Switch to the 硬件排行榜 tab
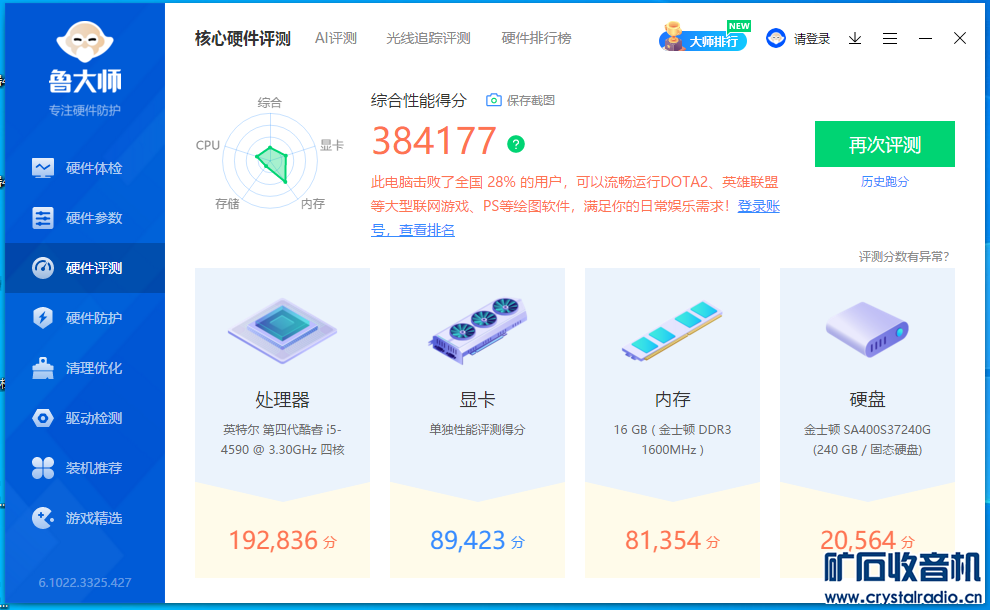990x610 pixels. [536, 39]
